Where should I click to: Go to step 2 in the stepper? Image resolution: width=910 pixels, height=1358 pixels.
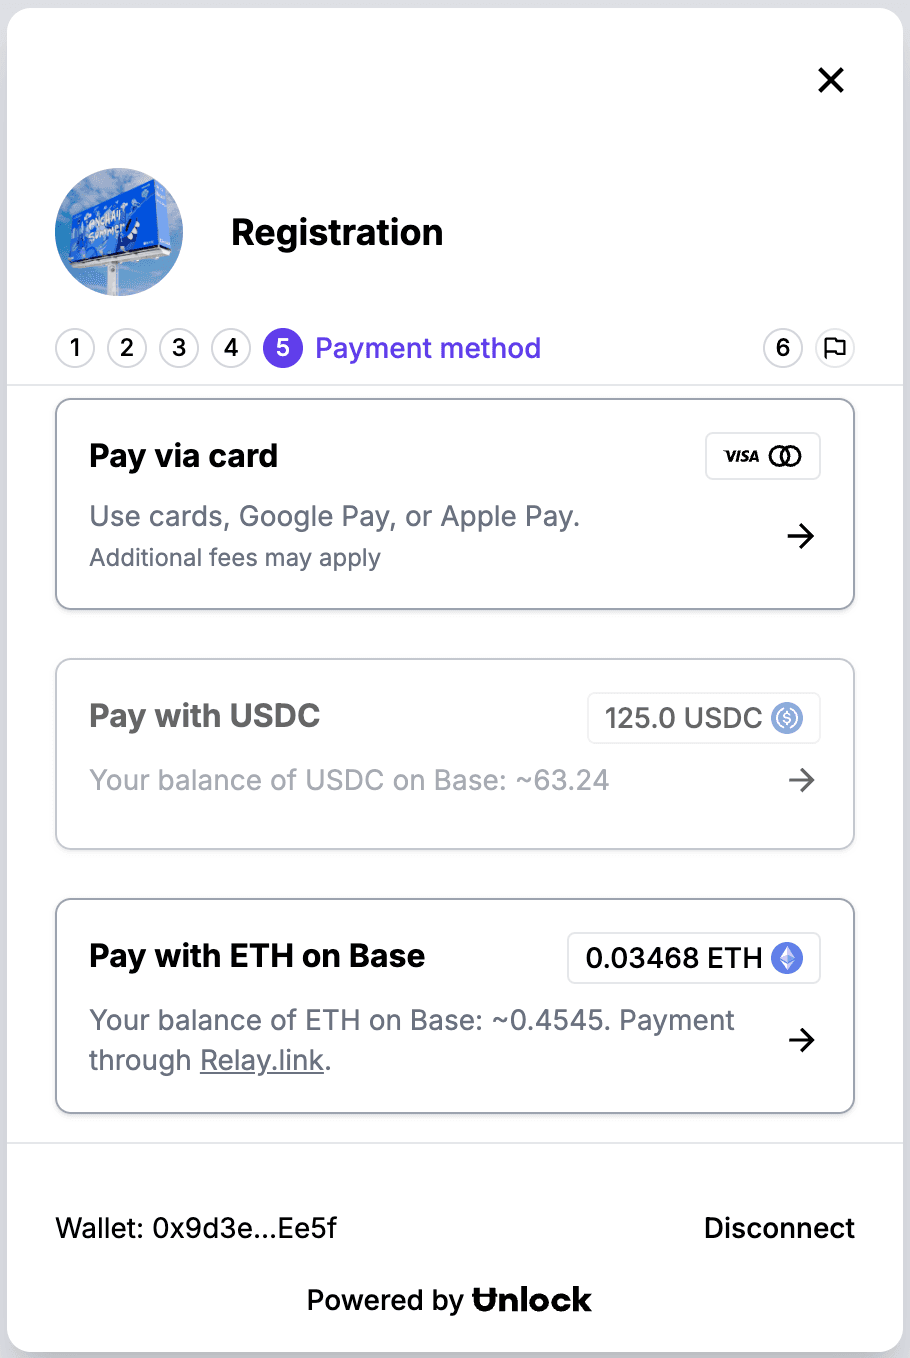127,348
